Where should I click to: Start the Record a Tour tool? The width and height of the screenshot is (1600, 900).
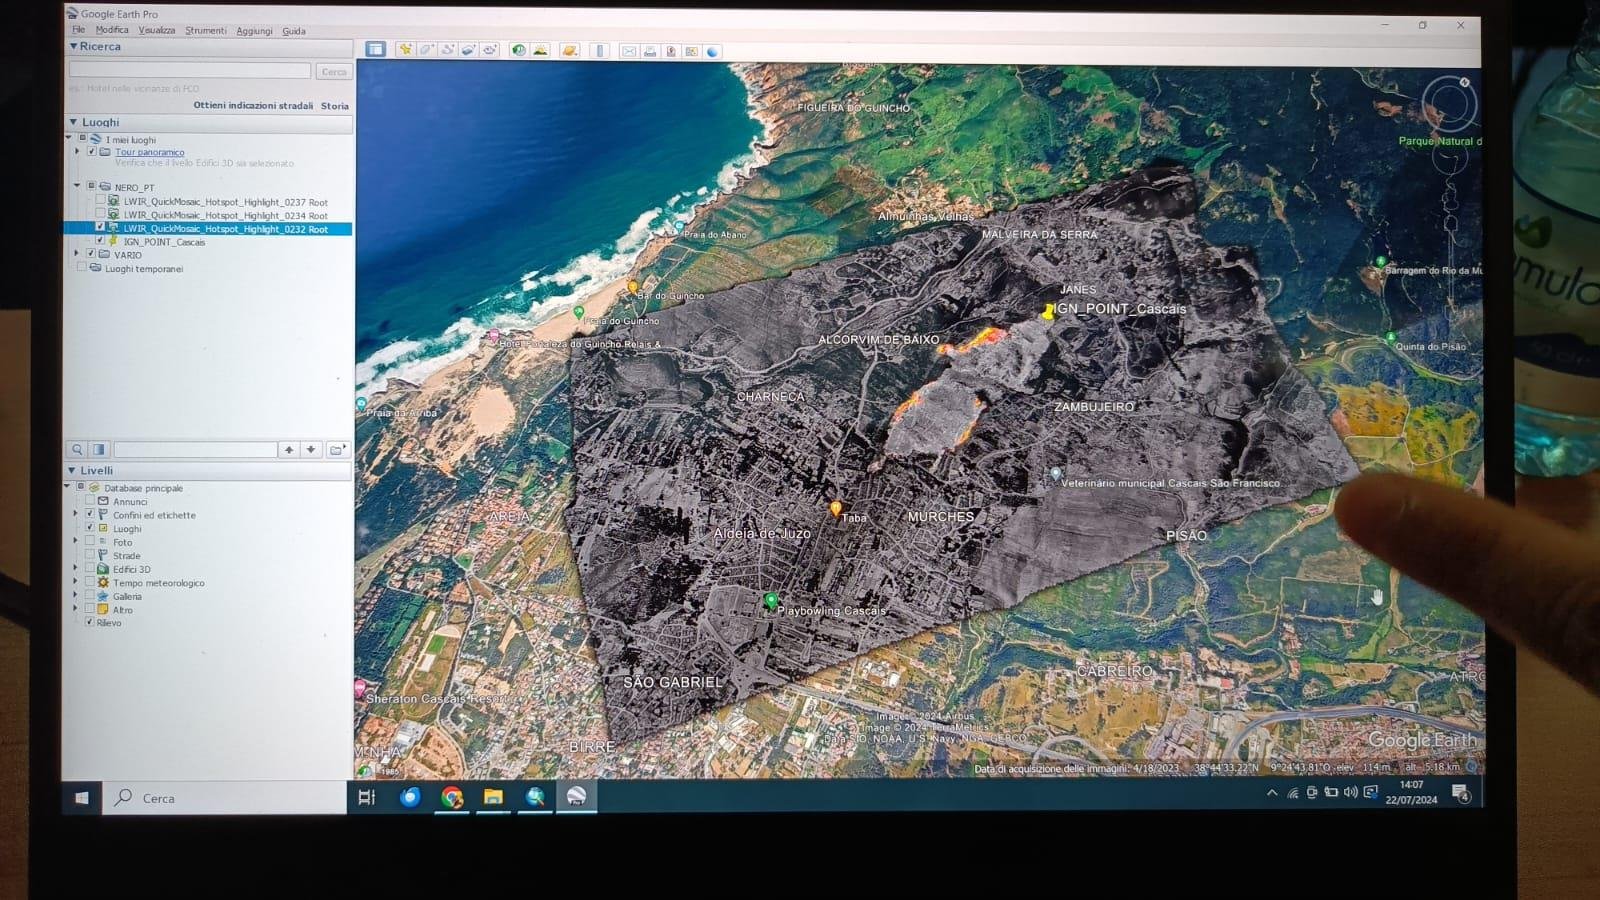pyautogui.click(x=489, y=50)
